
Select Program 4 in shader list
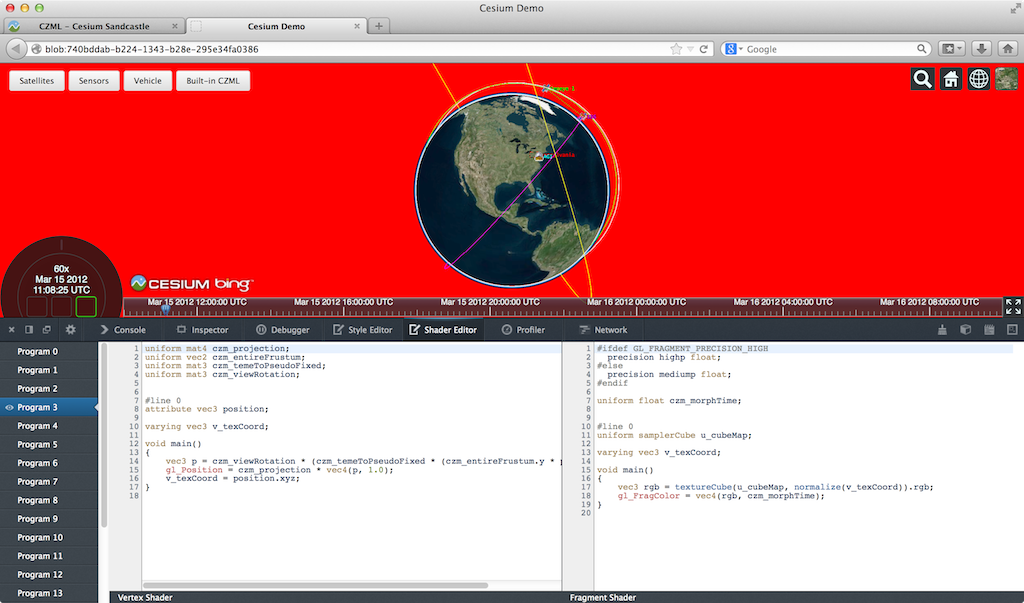(x=49, y=426)
